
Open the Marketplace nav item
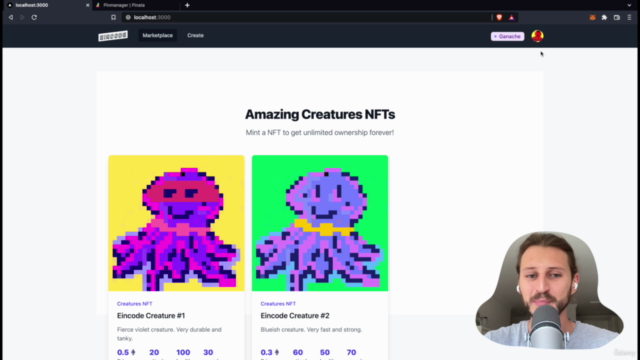[x=158, y=36]
